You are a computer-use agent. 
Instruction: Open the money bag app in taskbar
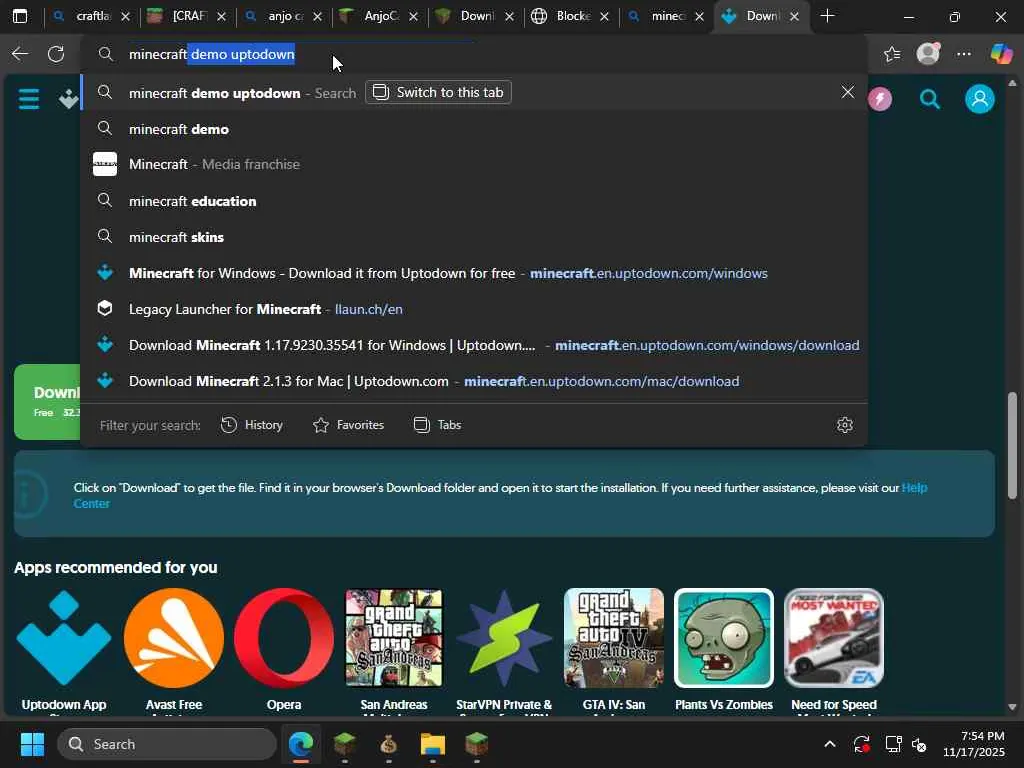click(389, 744)
